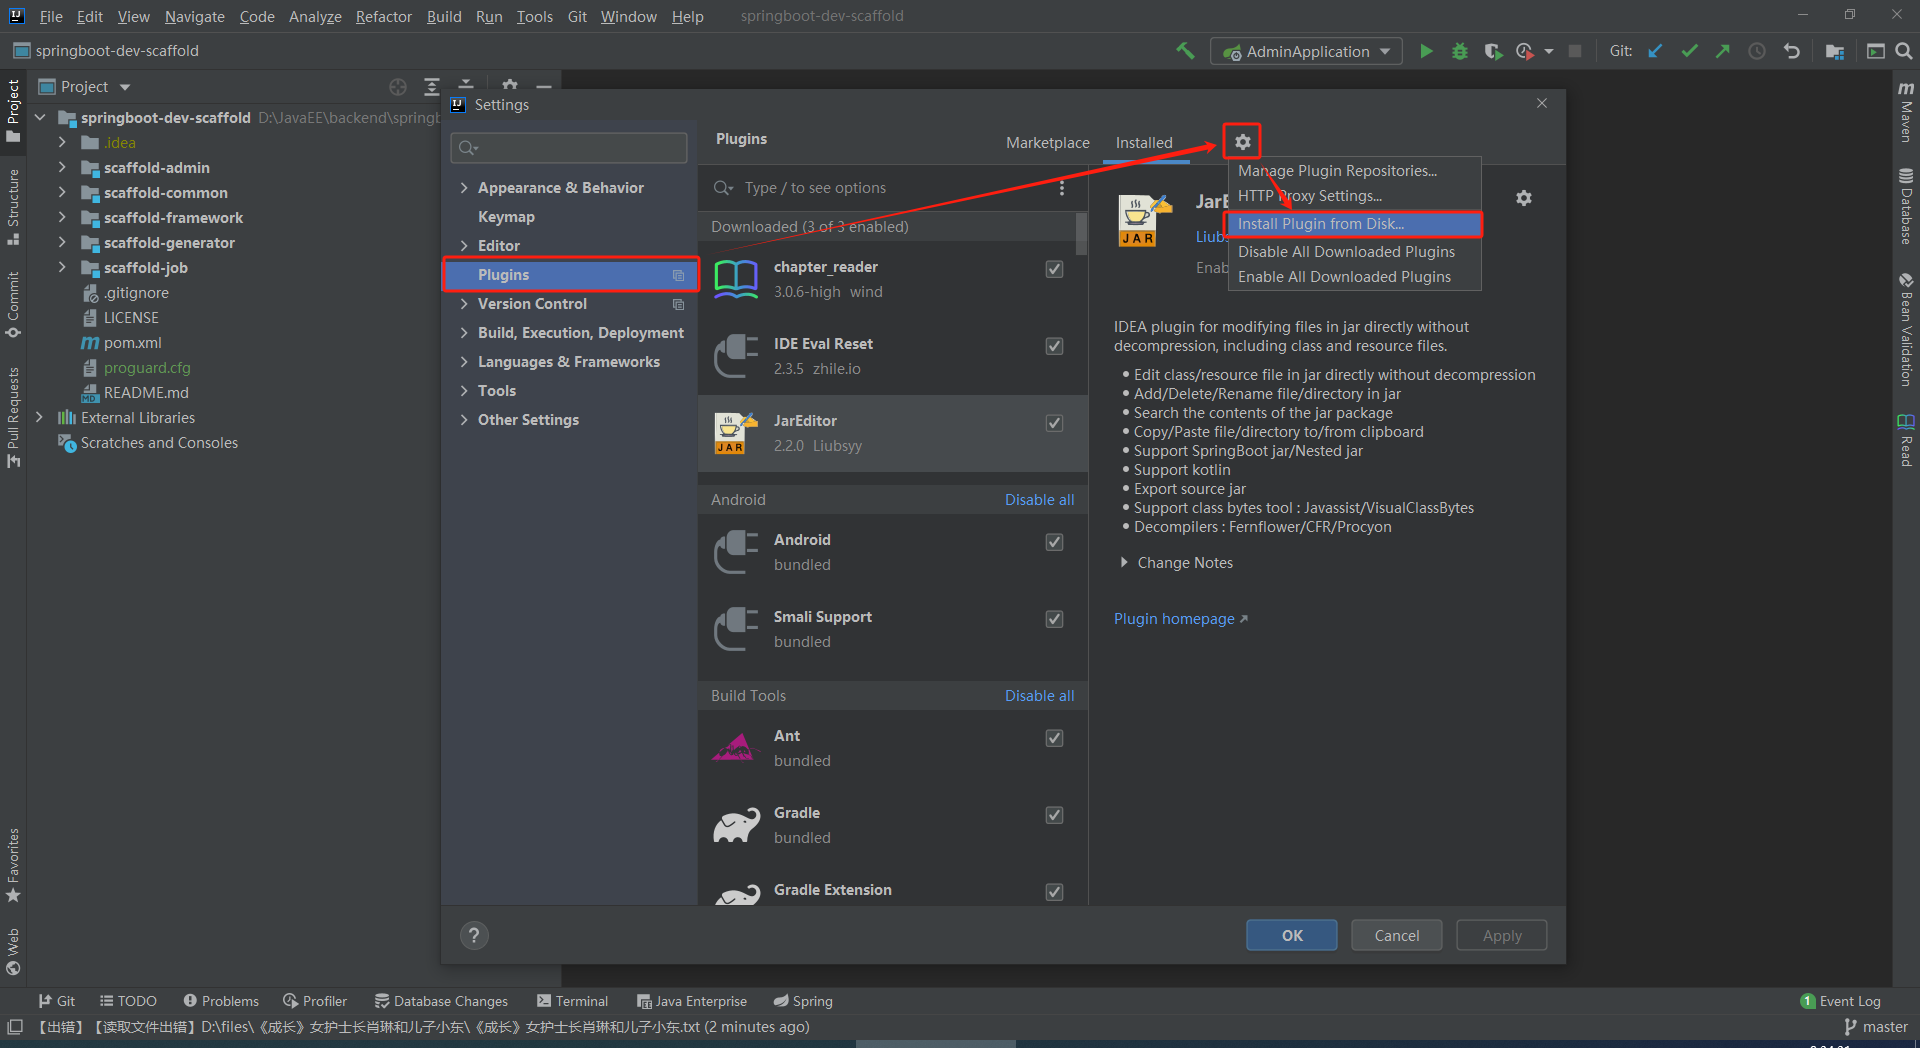
Task: Switch to the Marketplace tab
Action: coord(1047,143)
